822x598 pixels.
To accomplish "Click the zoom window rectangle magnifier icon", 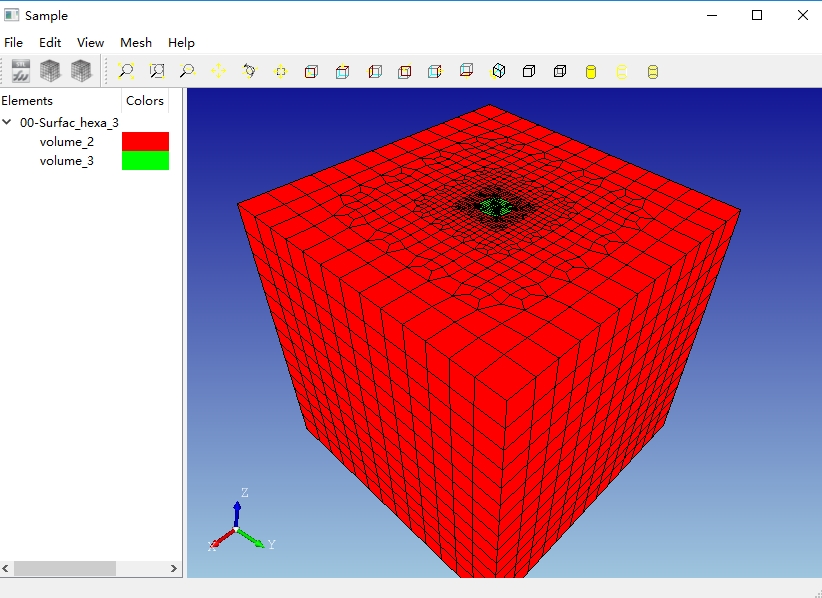I will coord(157,71).
